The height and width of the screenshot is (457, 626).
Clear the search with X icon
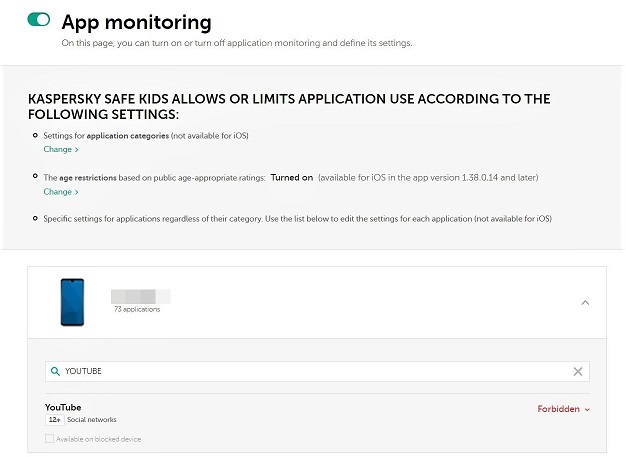click(578, 371)
